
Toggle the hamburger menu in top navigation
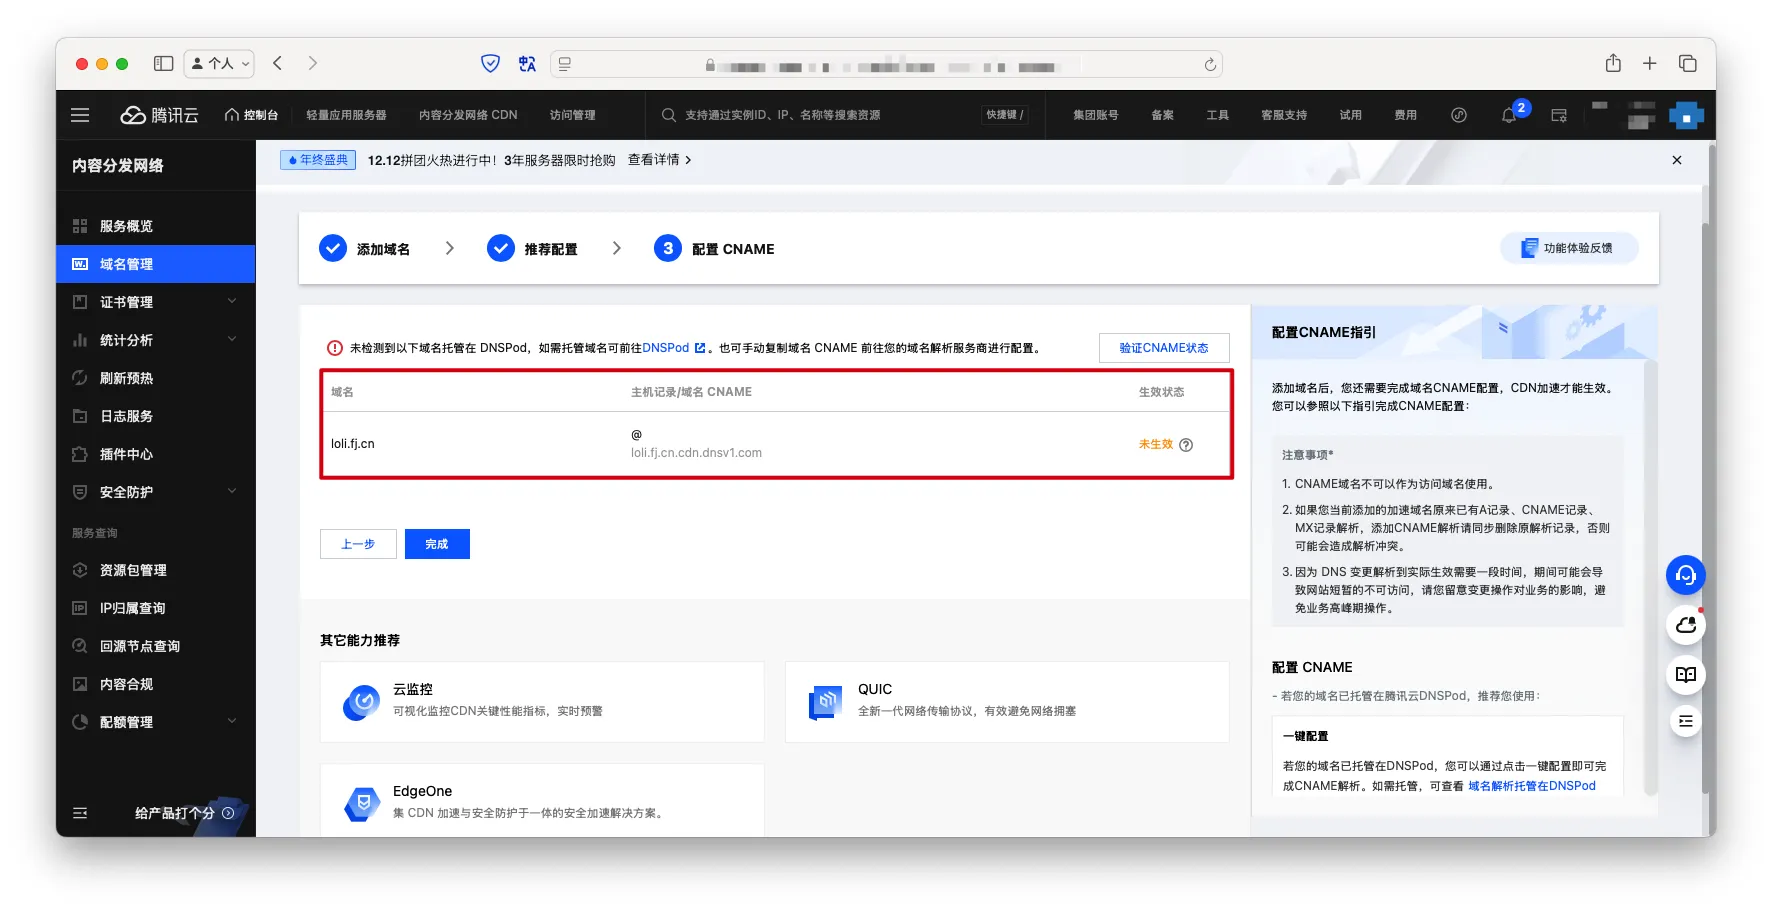80,115
